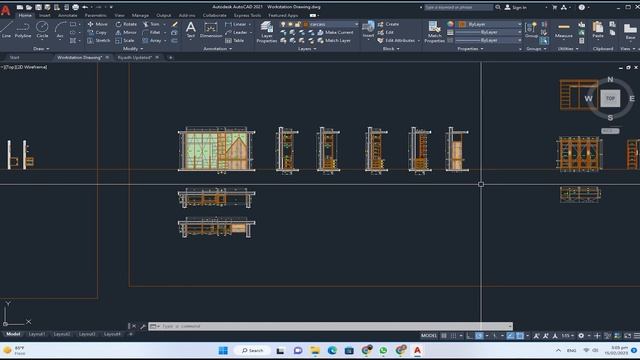Click Edit Attributes button
The image size is (640, 360).
tap(396, 40)
